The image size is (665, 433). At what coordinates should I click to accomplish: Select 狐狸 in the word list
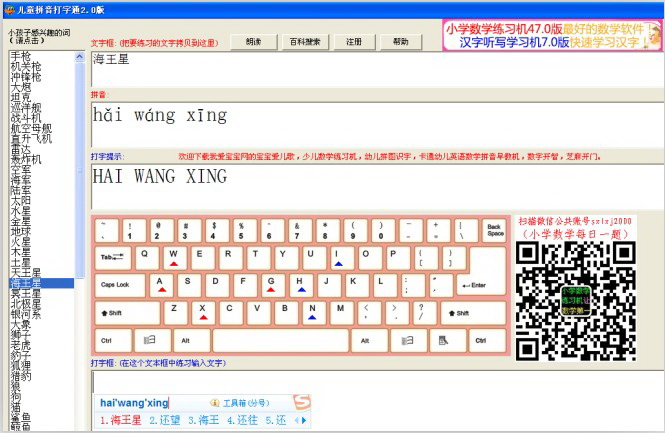(x=21, y=366)
